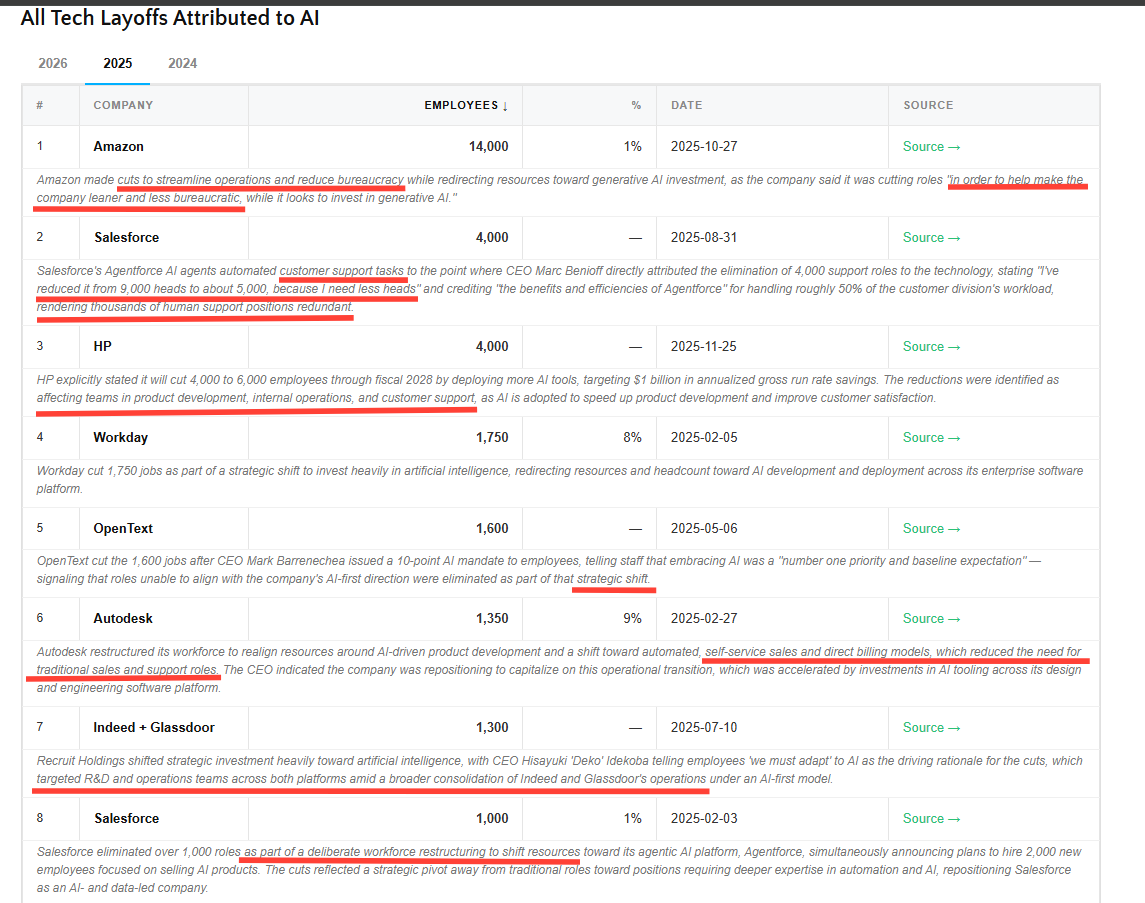Viewport: 1145px width, 903px height.
Task: Select the 2025 tab
Action: (118, 64)
